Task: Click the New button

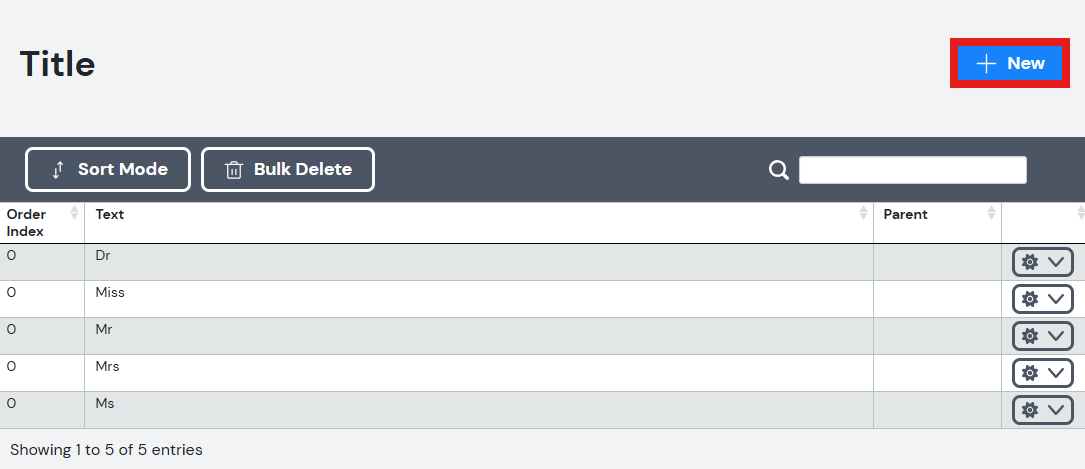Action: [x=1010, y=64]
